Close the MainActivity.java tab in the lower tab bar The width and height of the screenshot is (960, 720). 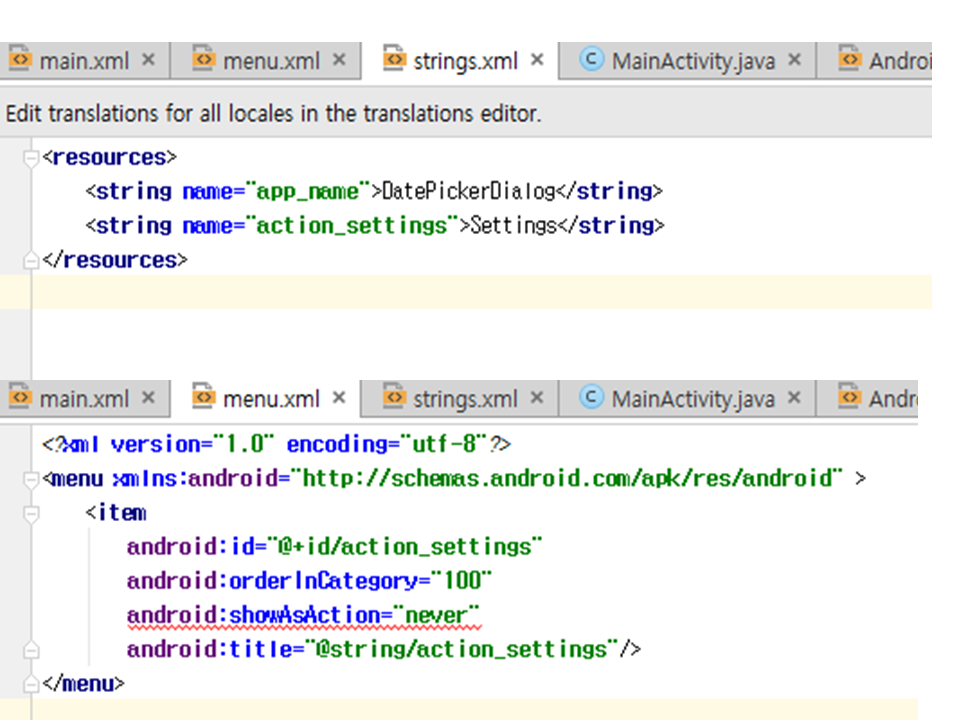[x=794, y=398]
